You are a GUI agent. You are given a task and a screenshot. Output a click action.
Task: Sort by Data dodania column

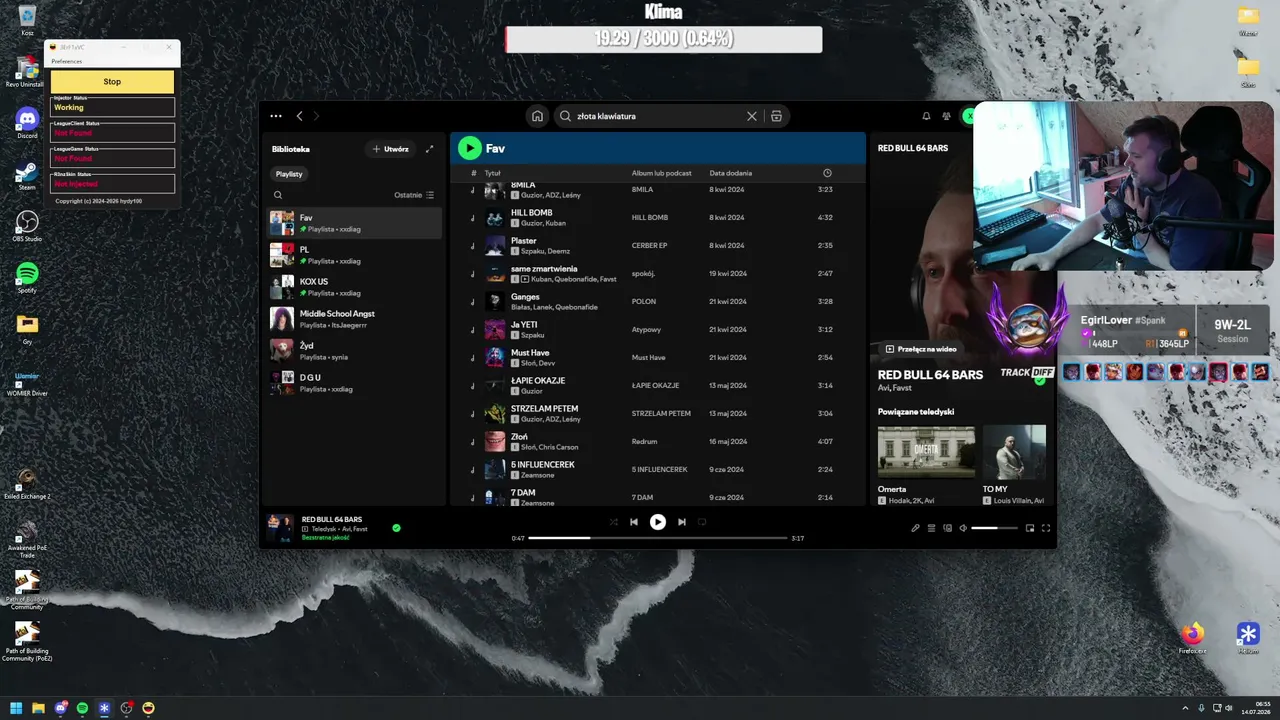(x=731, y=173)
